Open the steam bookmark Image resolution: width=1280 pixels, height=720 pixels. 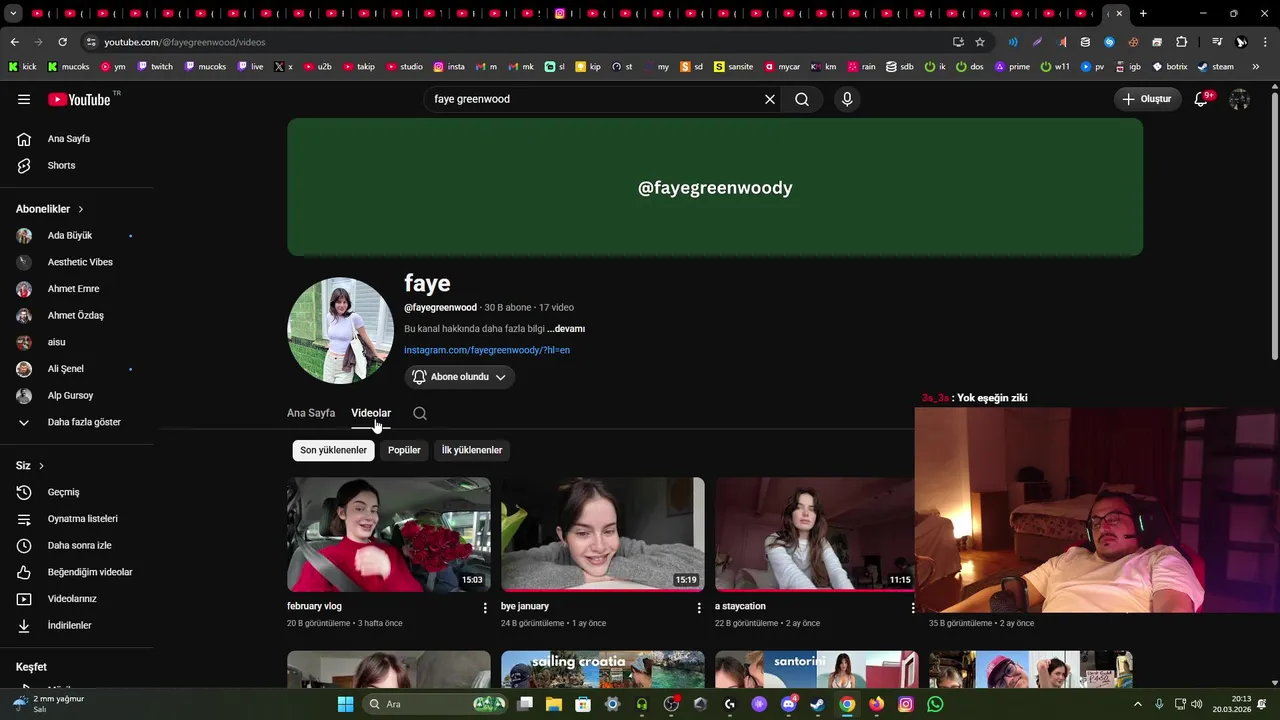(1216, 67)
